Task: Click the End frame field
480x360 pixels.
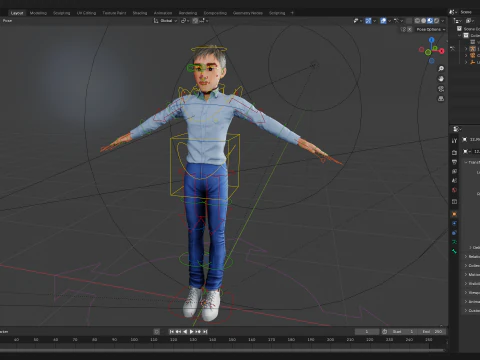Action: [433, 331]
